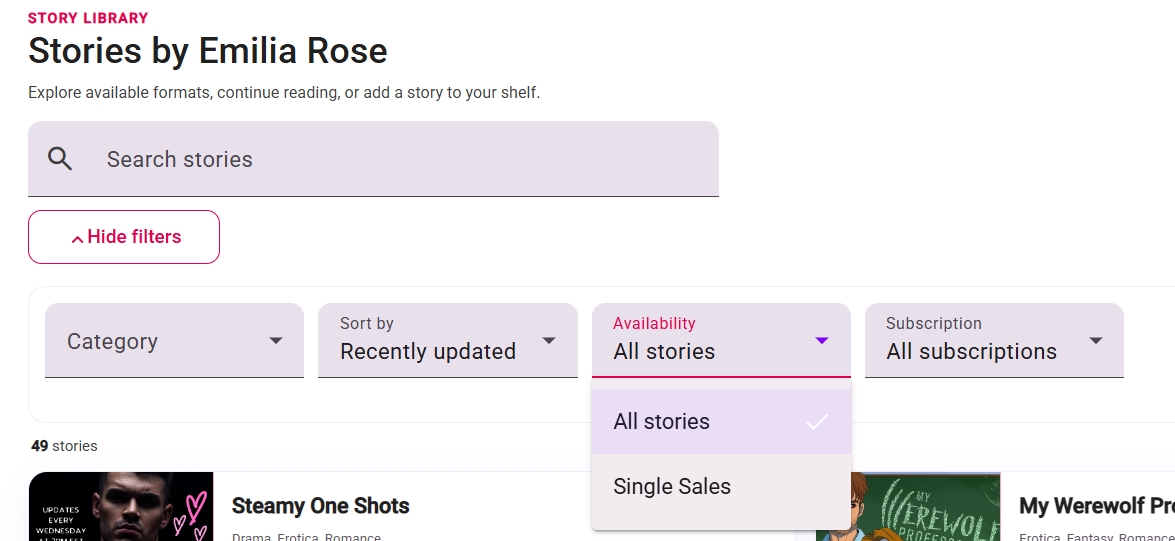Click the Story Library header label
This screenshot has width=1175, height=541.
point(88,18)
